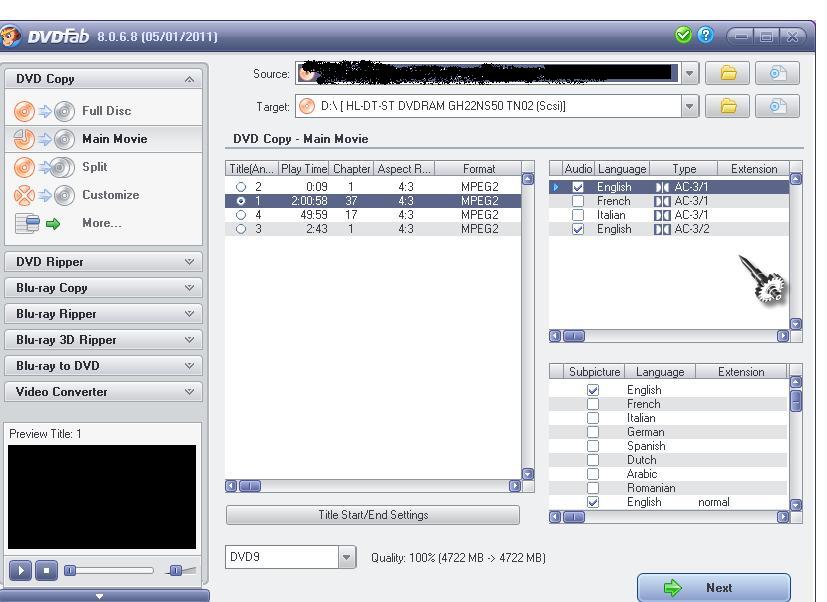
Task: Click the subpicture list vertical scrollbar
Action: [796, 400]
